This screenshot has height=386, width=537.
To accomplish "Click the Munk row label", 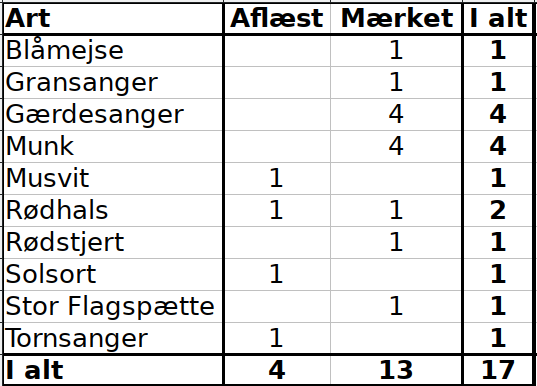I will click(113, 146).
